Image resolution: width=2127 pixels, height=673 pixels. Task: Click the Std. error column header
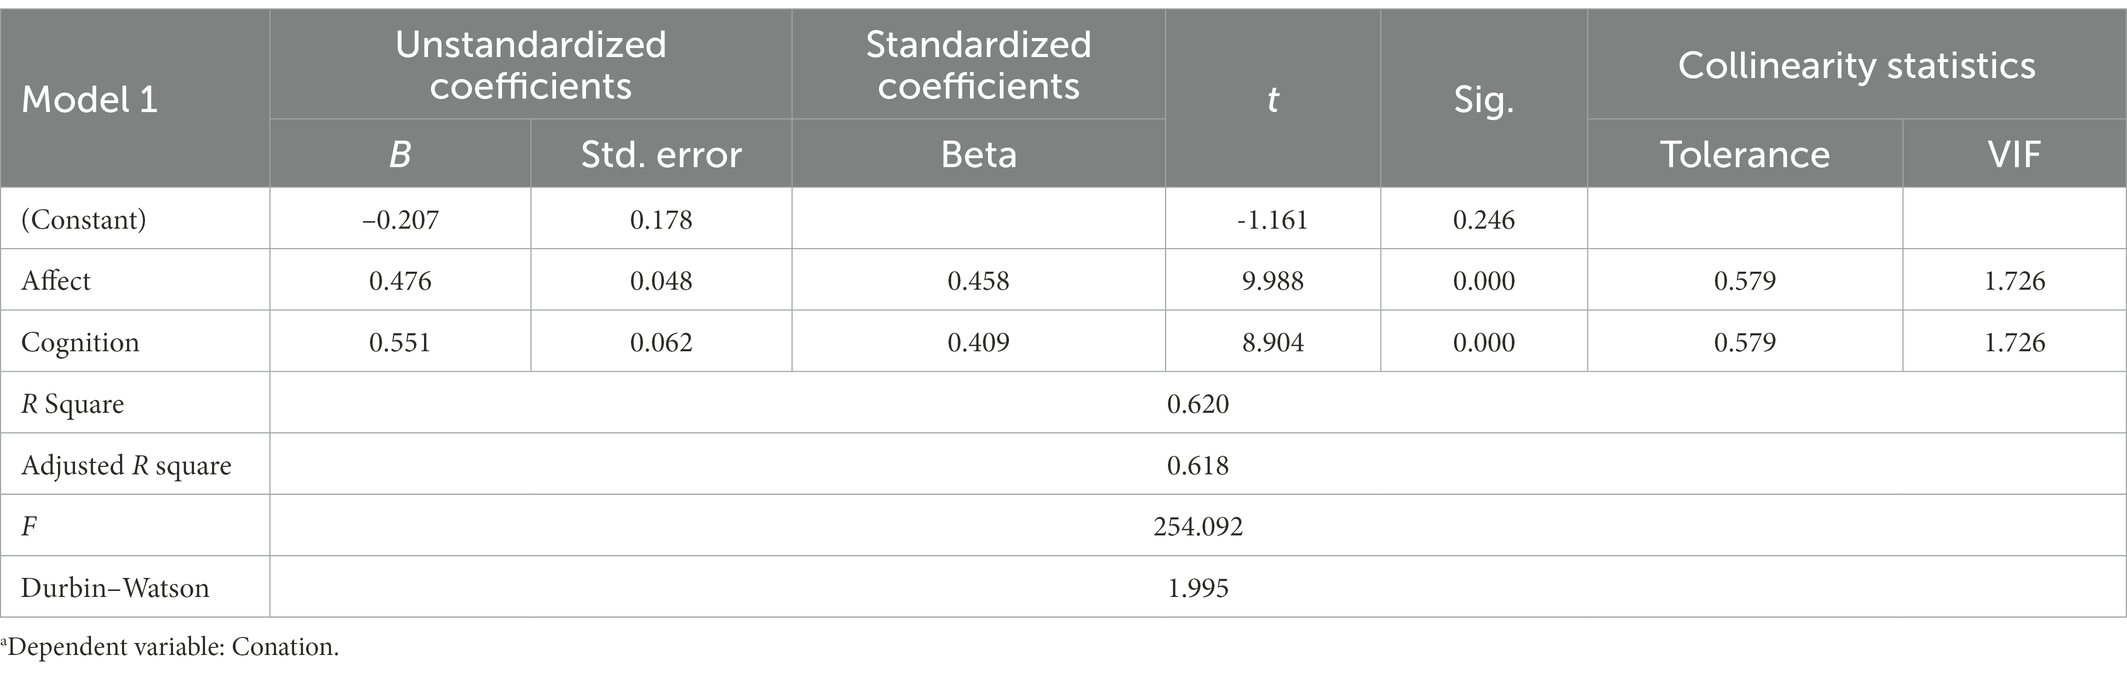[661, 154]
